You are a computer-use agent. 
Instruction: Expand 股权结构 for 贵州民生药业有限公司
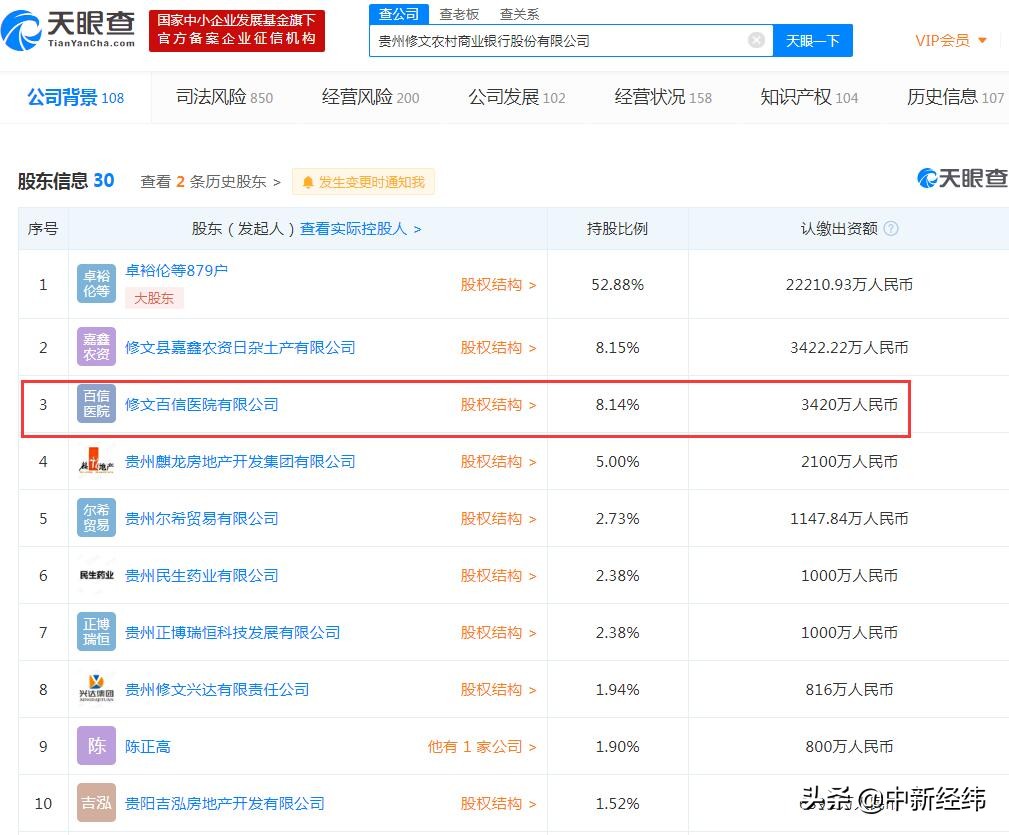click(498, 575)
